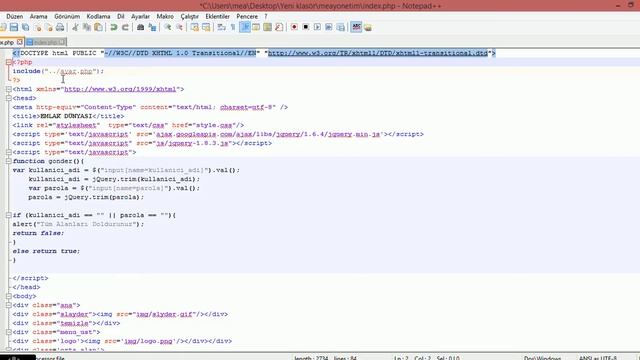Start macro recording with red dot icon

[294, 27]
